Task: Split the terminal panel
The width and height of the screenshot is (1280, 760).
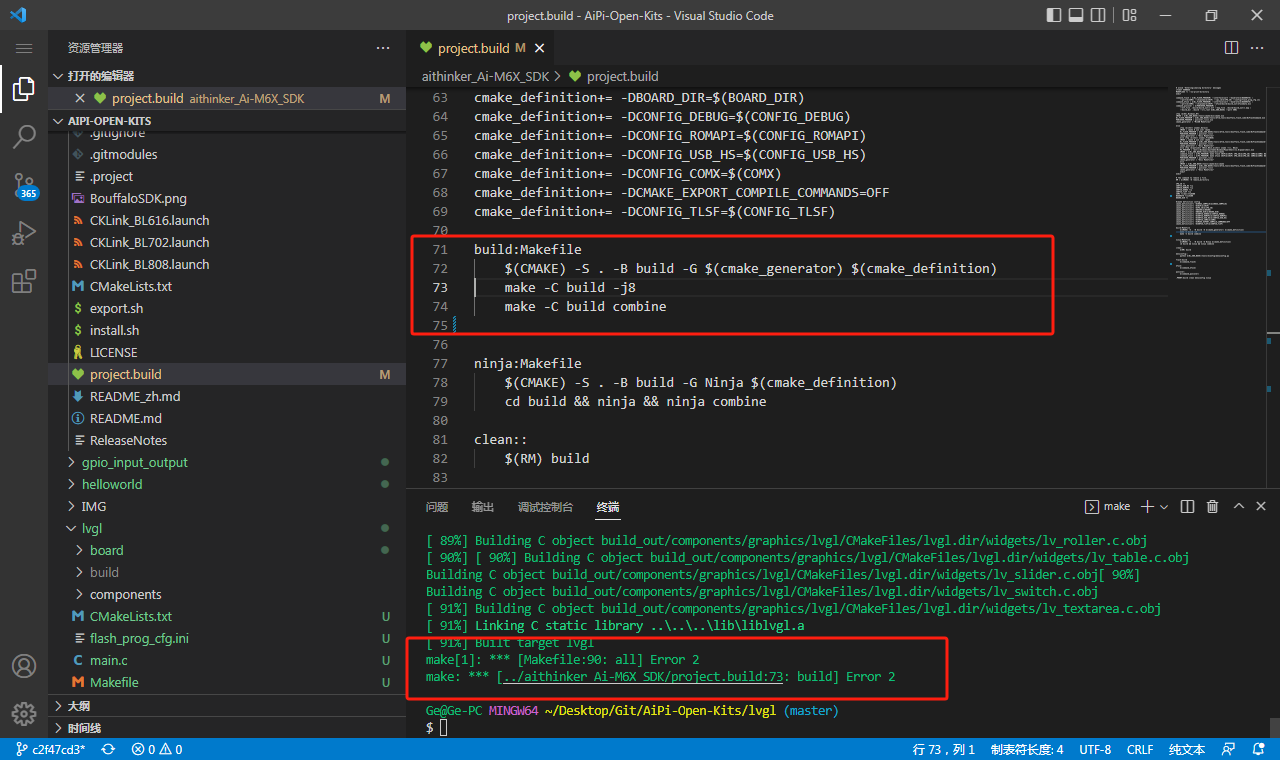Action: pyautogui.click(x=1188, y=507)
